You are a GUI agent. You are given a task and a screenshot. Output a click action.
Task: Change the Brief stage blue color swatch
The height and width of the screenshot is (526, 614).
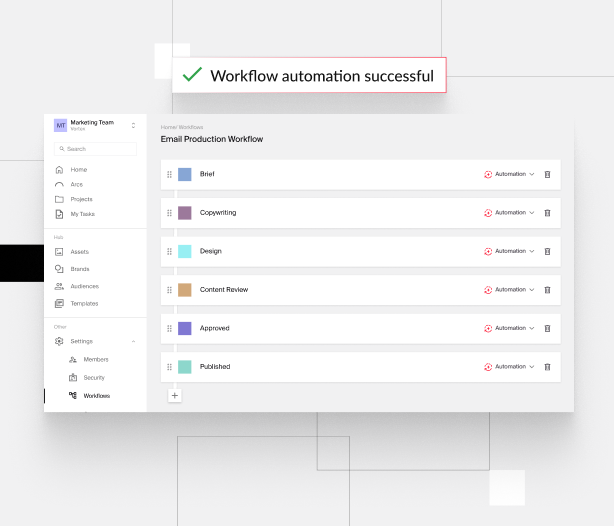point(185,174)
